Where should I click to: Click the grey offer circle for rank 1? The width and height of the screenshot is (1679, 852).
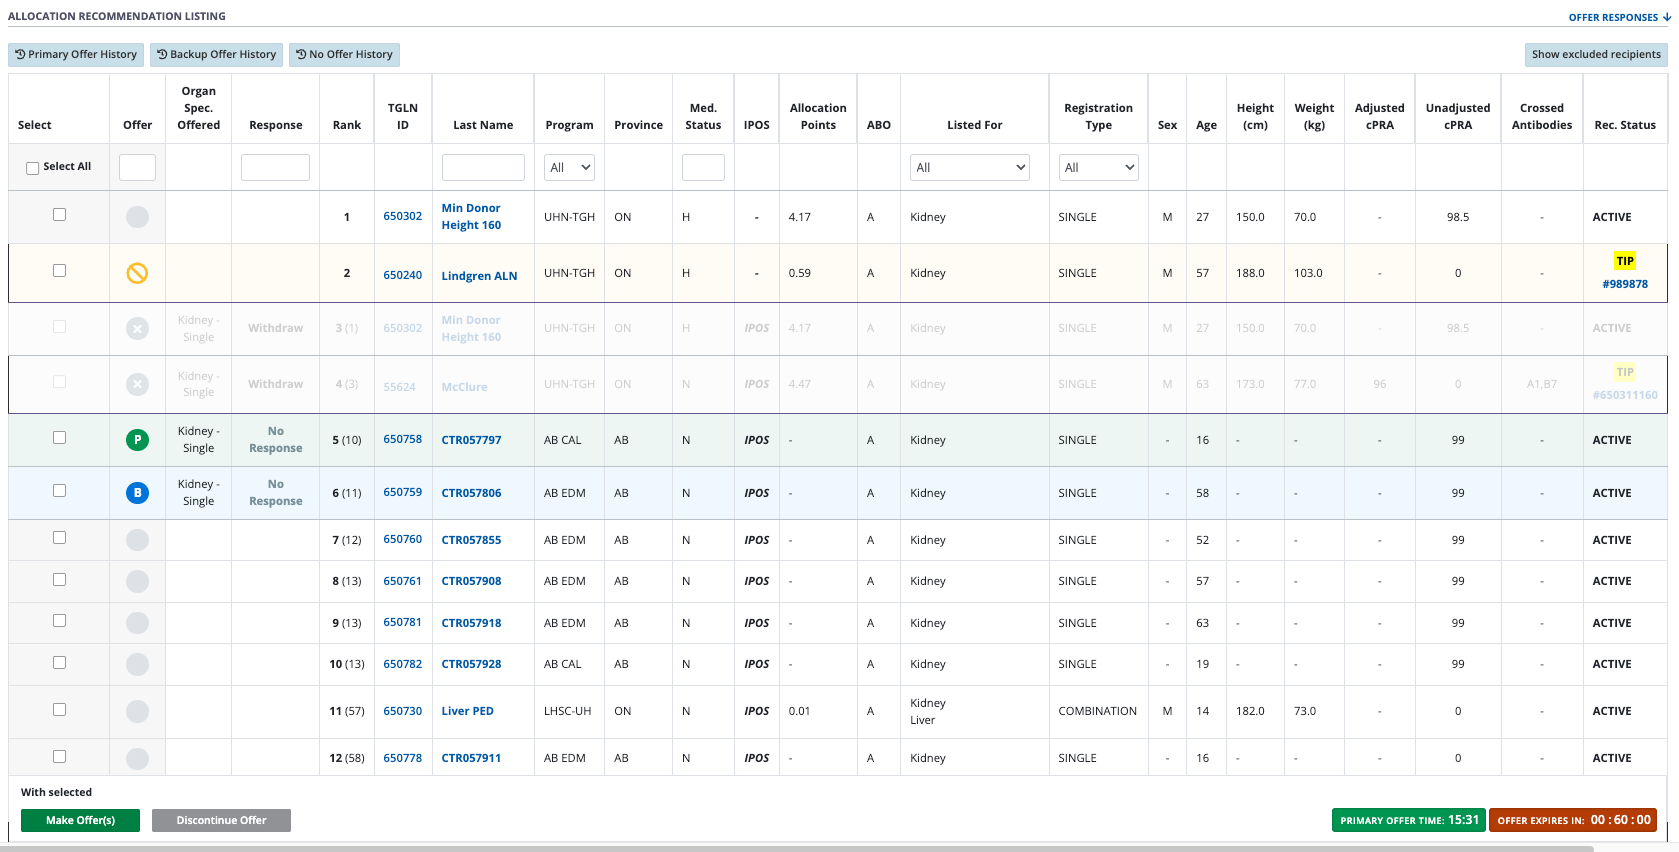137,217
